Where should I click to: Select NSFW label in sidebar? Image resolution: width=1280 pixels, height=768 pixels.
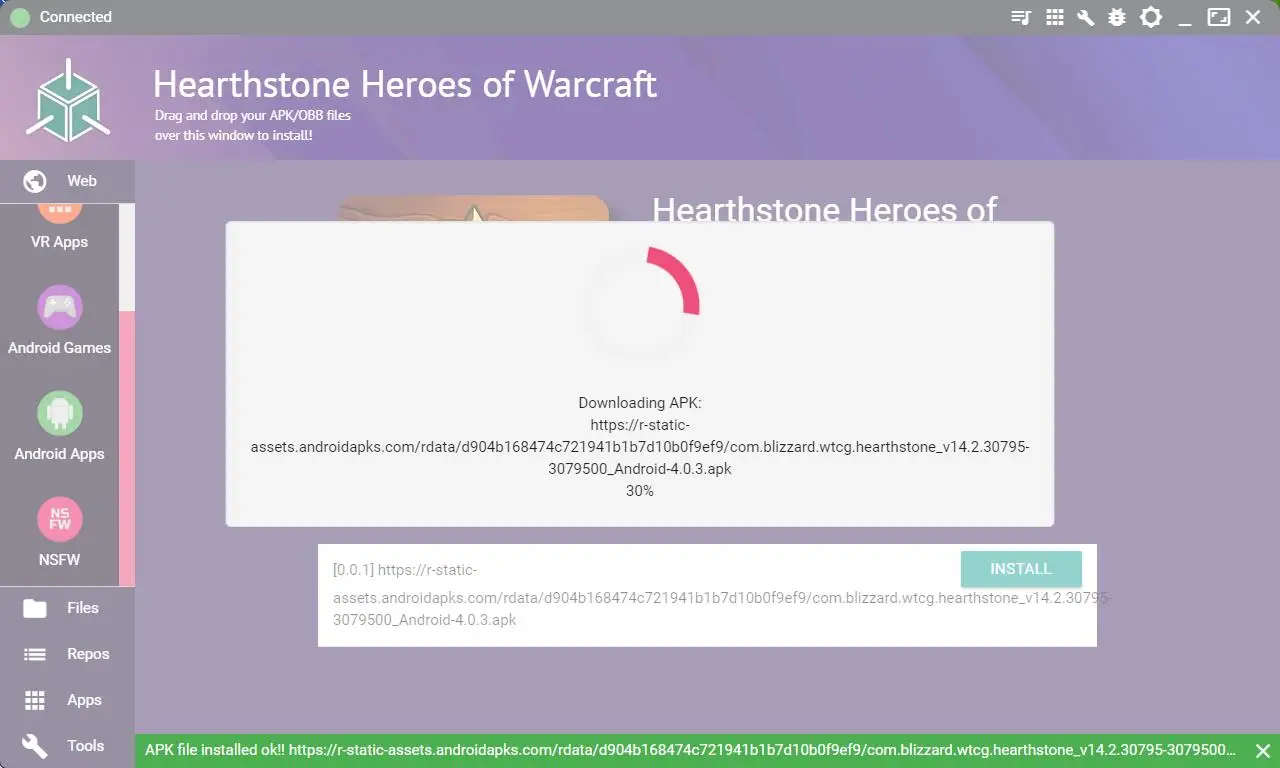coord(59,560)
